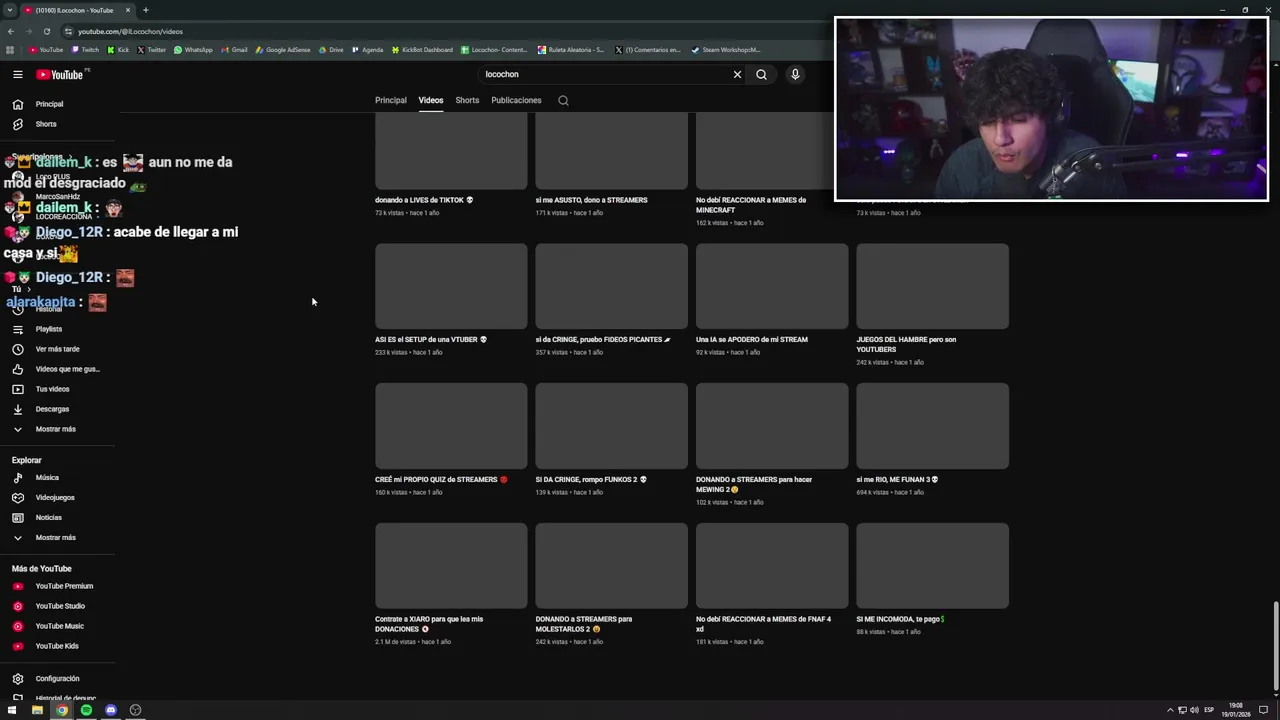Screen dimensions: 1280x720
Task: Open the Twitch bookmark
Action: point(85,50)
